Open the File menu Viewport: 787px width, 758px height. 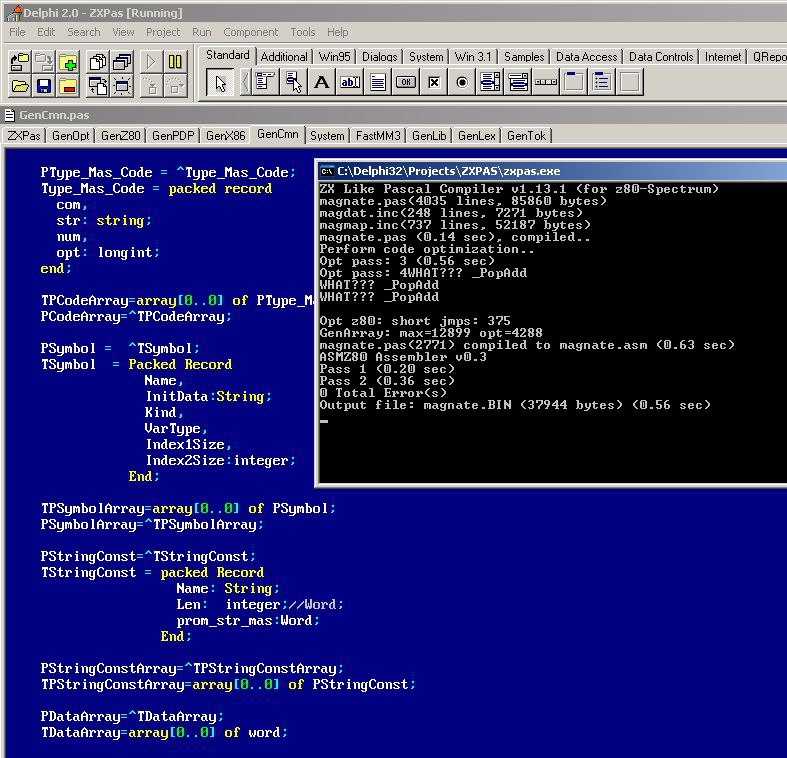click(x=17, y=32)
